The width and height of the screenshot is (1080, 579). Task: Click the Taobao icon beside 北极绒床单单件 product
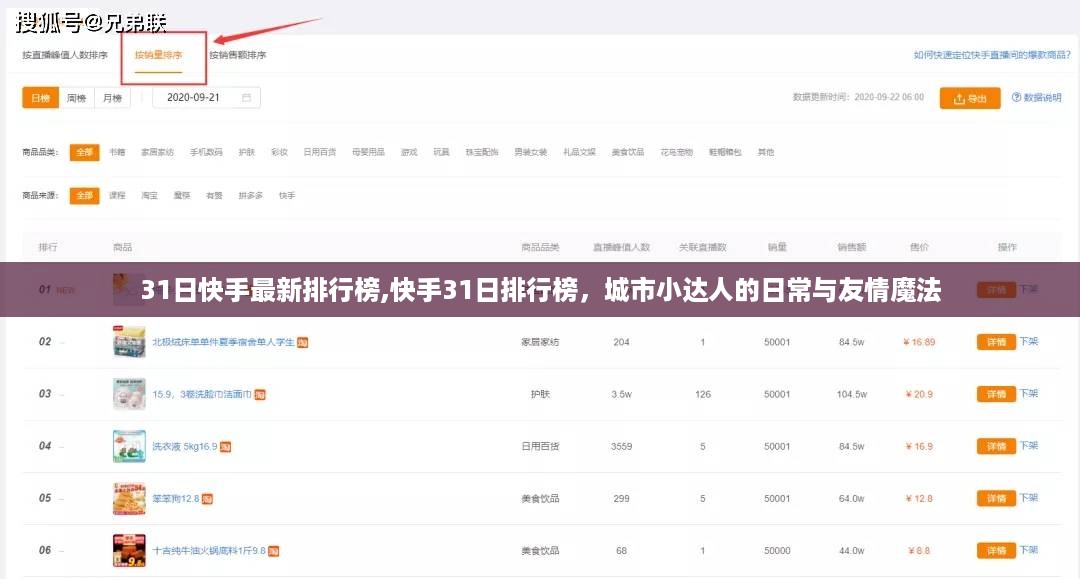(x=302, y=342)
